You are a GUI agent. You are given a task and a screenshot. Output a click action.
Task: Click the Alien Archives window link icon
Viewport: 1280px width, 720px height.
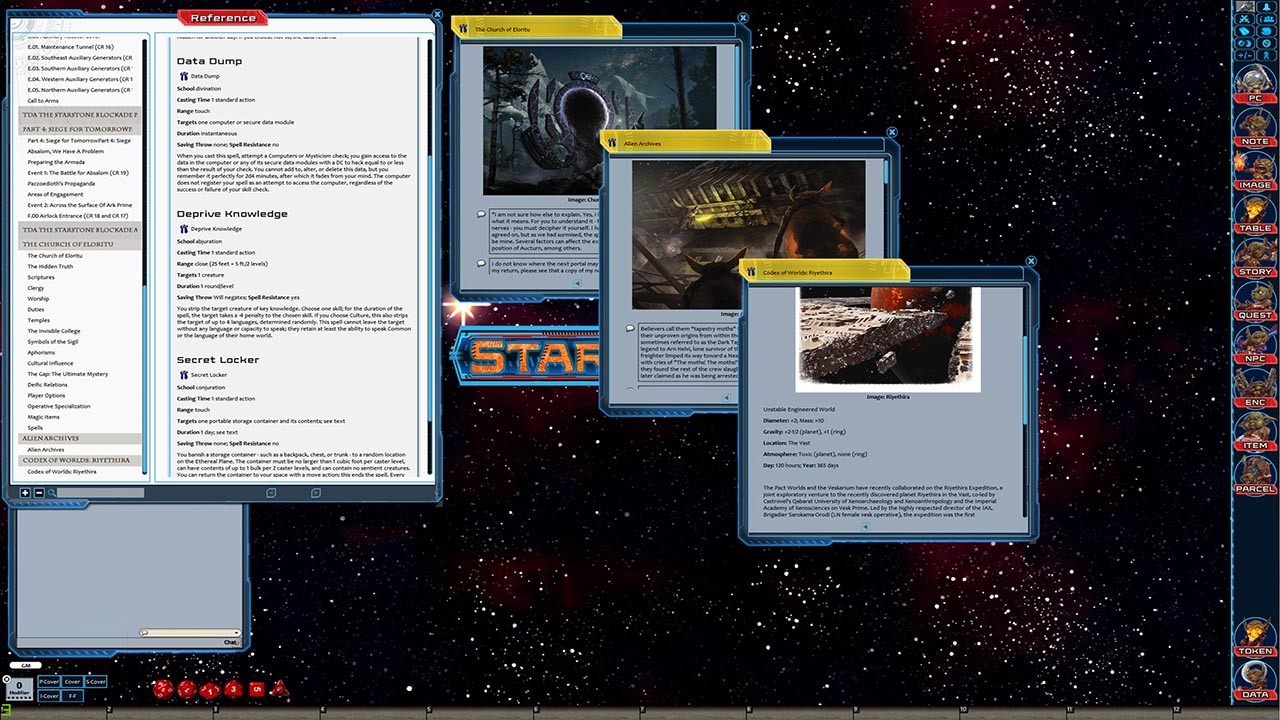614,143
